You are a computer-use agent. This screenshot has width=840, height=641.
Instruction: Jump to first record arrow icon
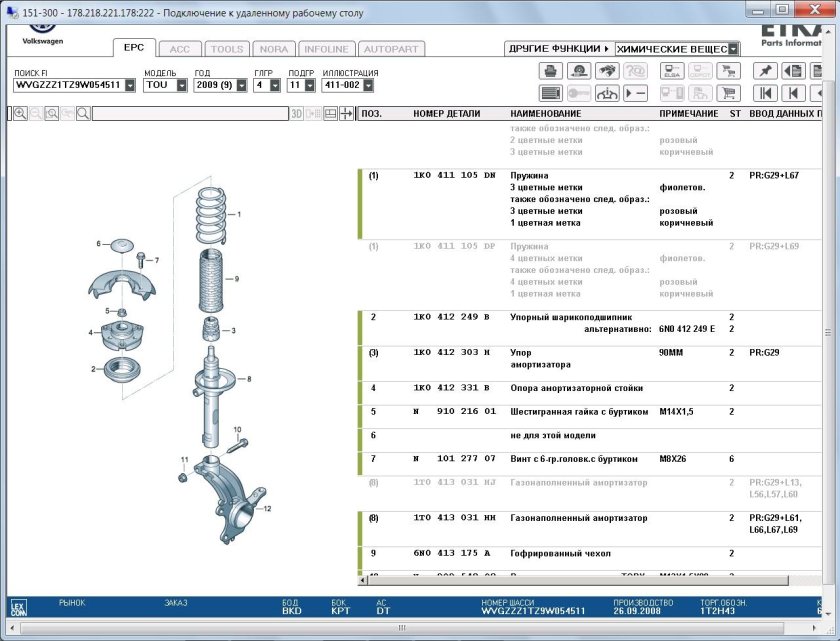(x=765, y=93)
